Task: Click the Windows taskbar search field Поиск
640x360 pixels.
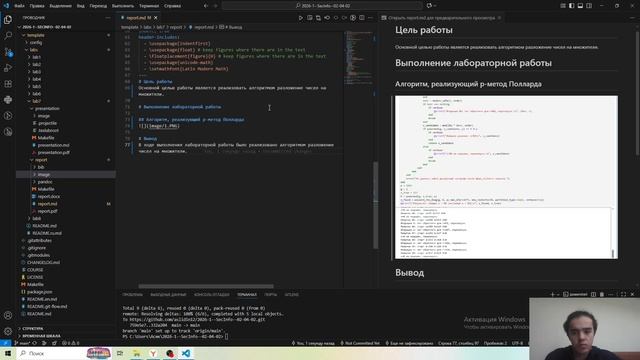Action: tap(51, 353)
